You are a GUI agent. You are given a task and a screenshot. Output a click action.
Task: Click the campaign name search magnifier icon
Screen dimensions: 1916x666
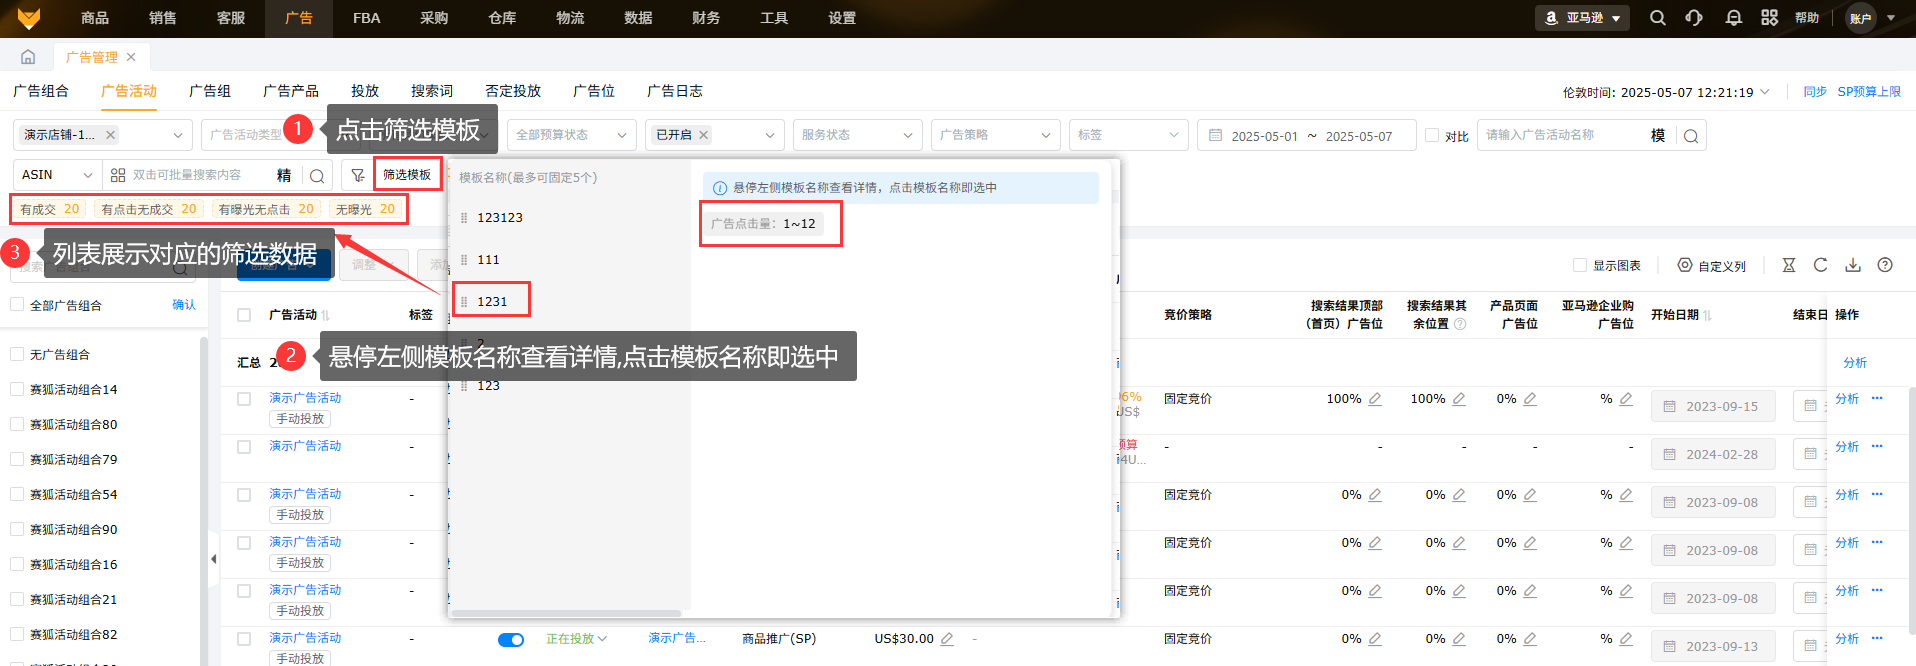[1691, 136]
